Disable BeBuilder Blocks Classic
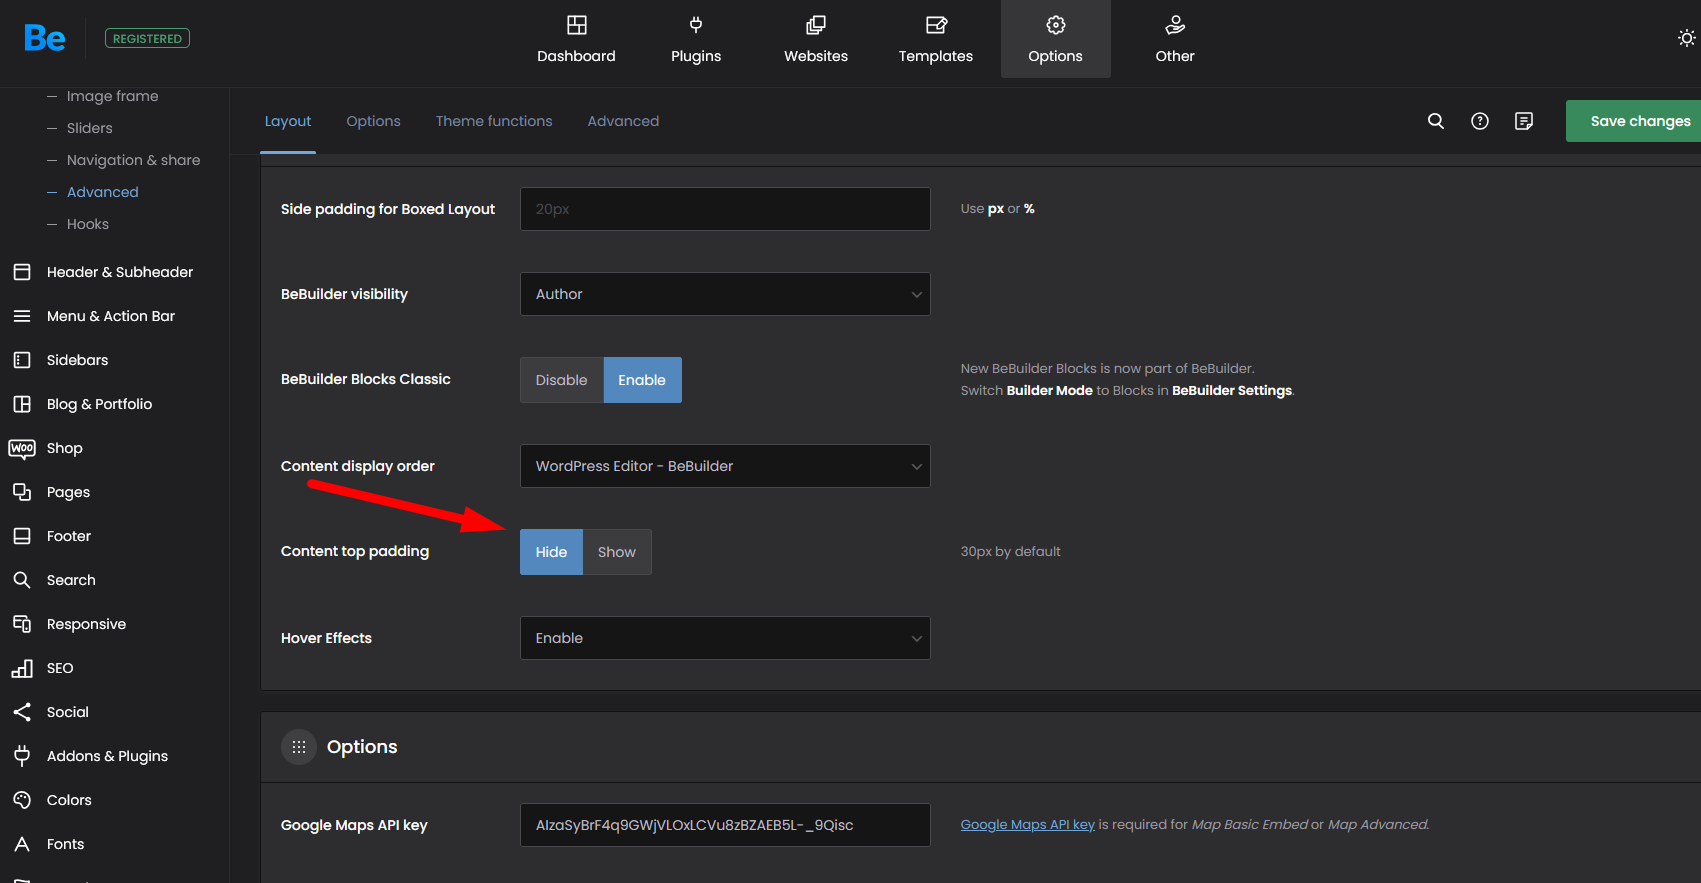This screenshot has height=883, width=1701. pos(561,380)
